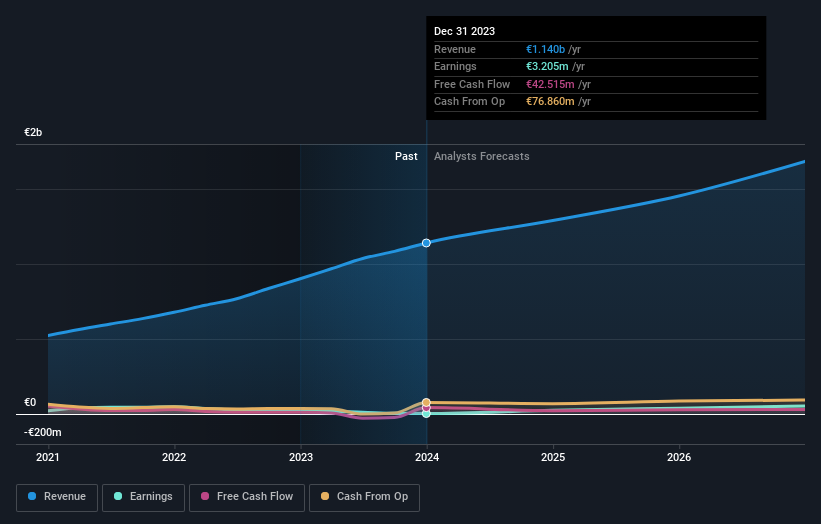This screenshot has width=821, height=524.
Task: Click the 2023 x-axis label
Action: [x=301, y=457]
